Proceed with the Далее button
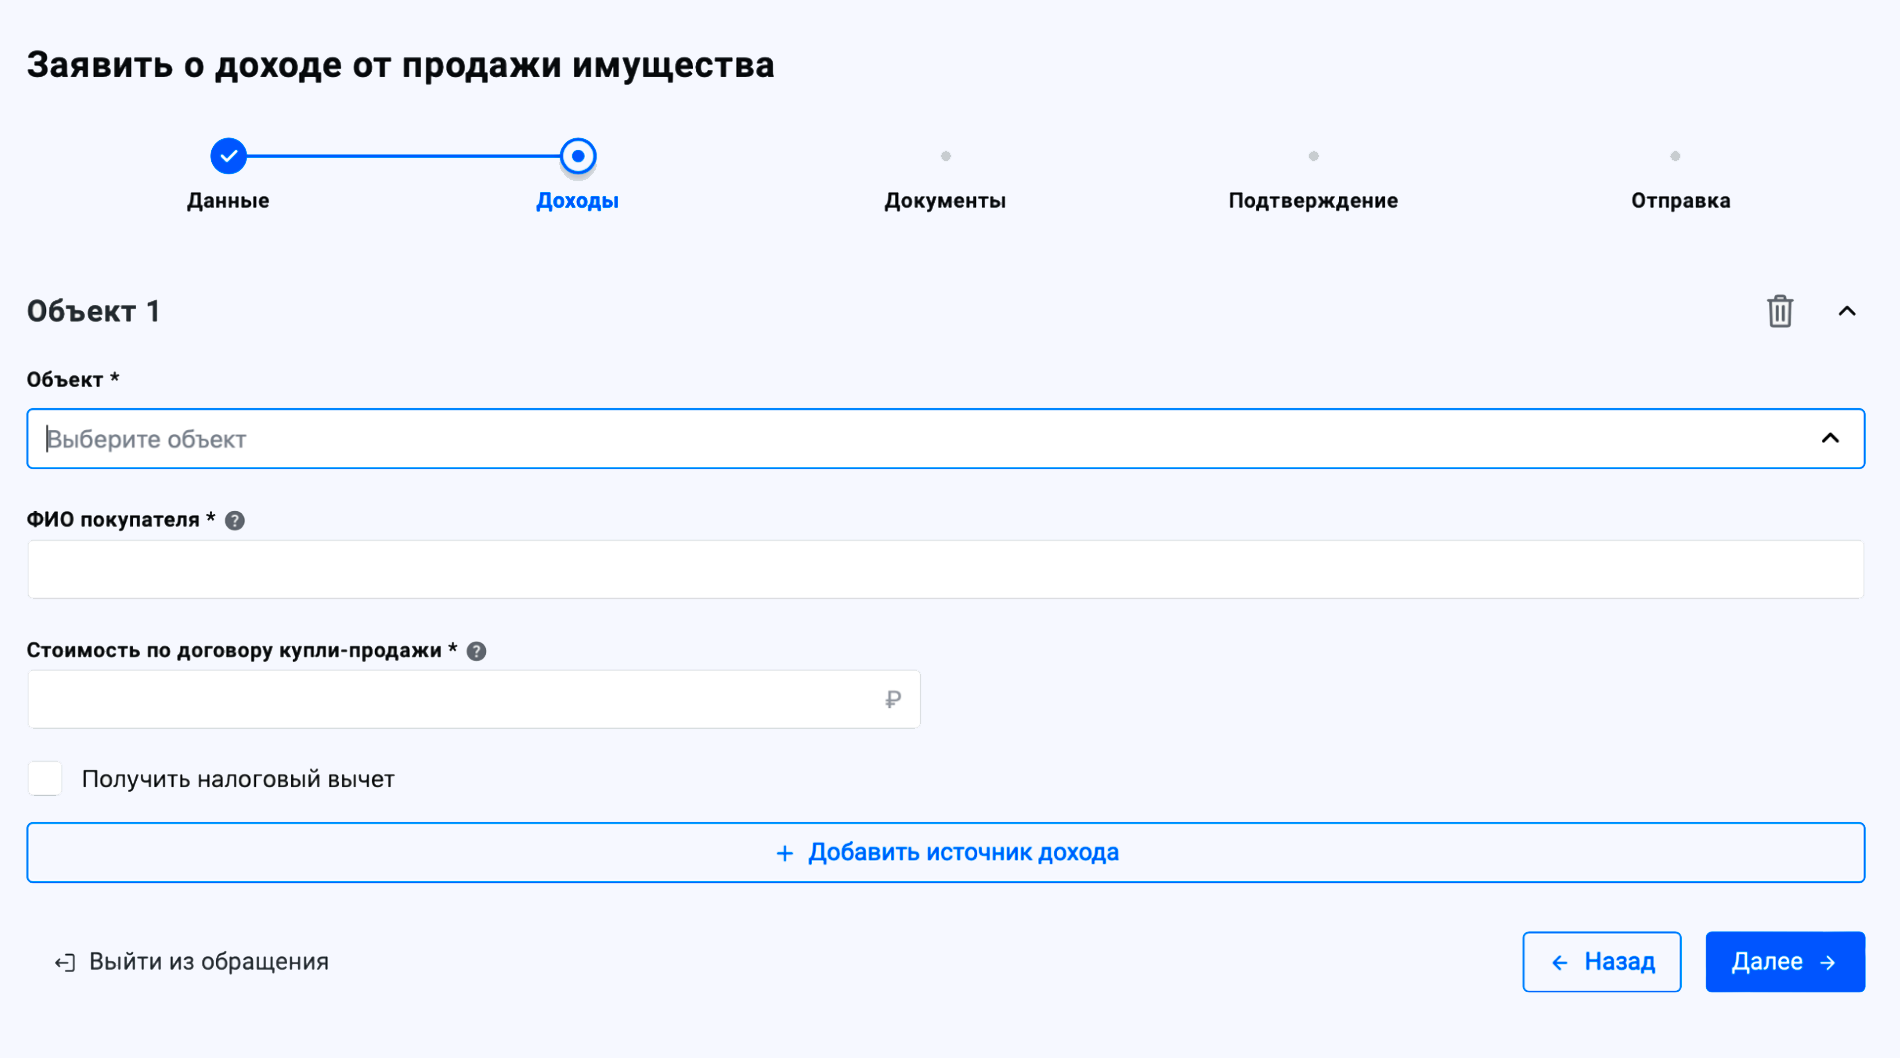 [1785, 962]
